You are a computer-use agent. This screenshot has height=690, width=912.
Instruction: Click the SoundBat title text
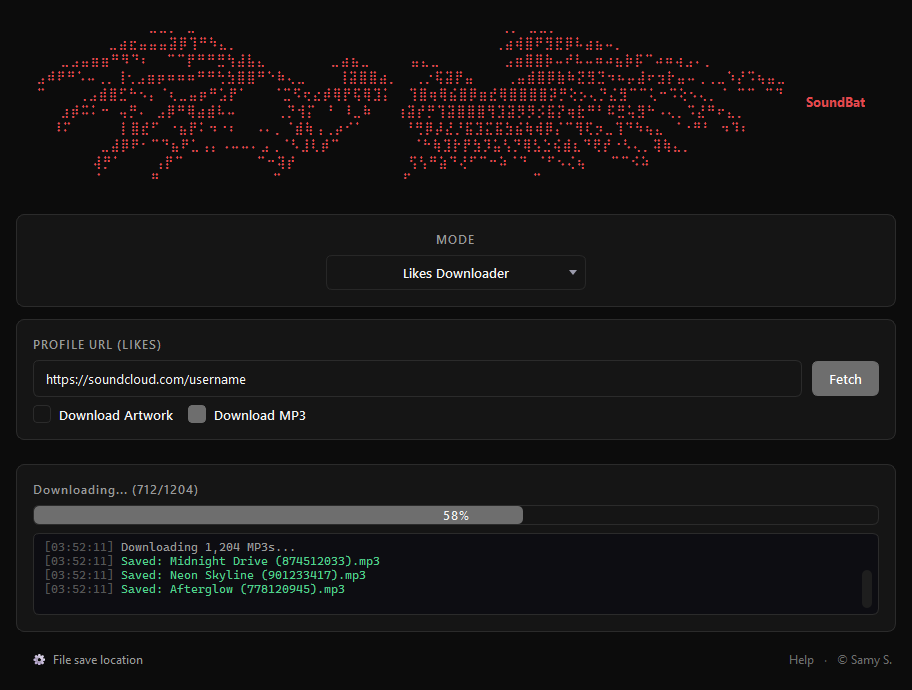coord(835,102)
